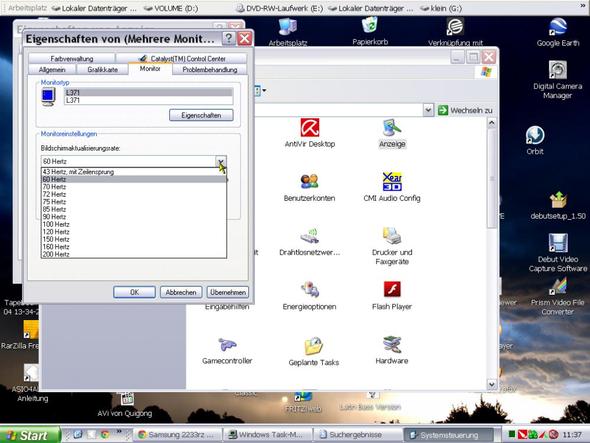Choose 85 Hertz refresh rate
The height and width of the screenshot is (443, 590).
click(x=134, y=210)
